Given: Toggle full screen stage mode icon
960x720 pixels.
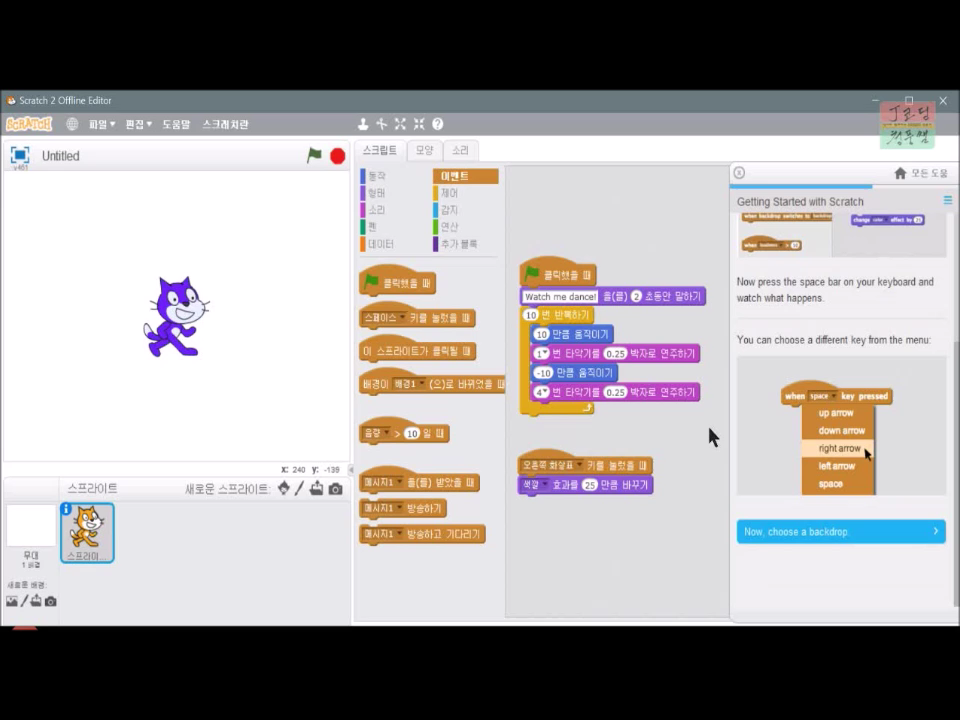Looking at the screenshot, I should tap(20, 155).
